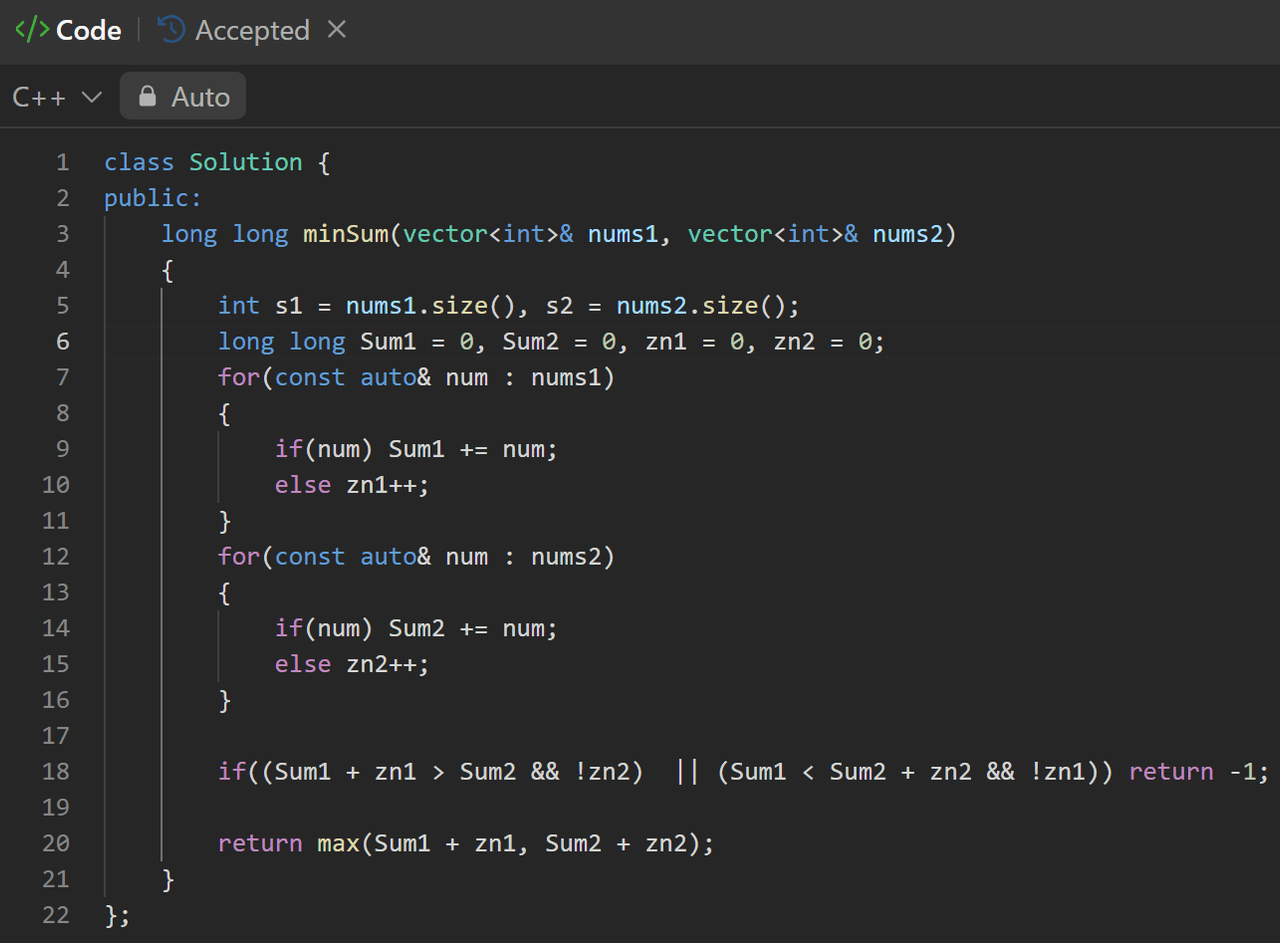Click the public: keyword on line 2

pyautogui.click(x=152, y=198)
